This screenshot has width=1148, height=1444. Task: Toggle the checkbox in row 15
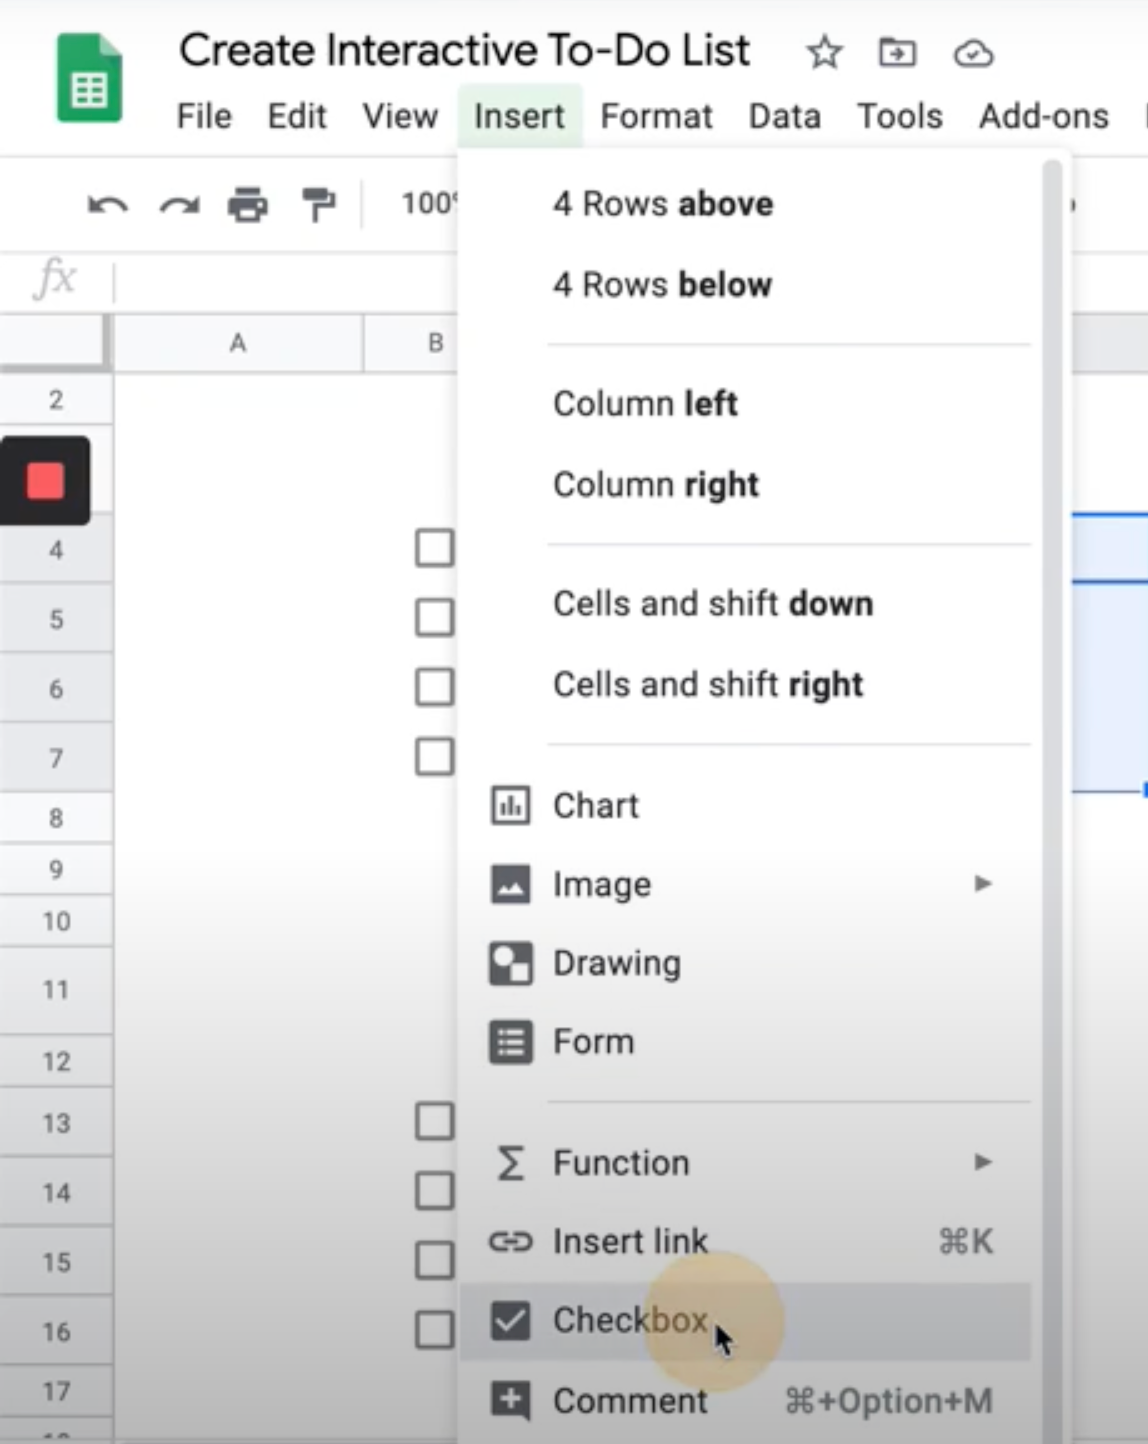pyautogui.click(x=434, y=1260)
